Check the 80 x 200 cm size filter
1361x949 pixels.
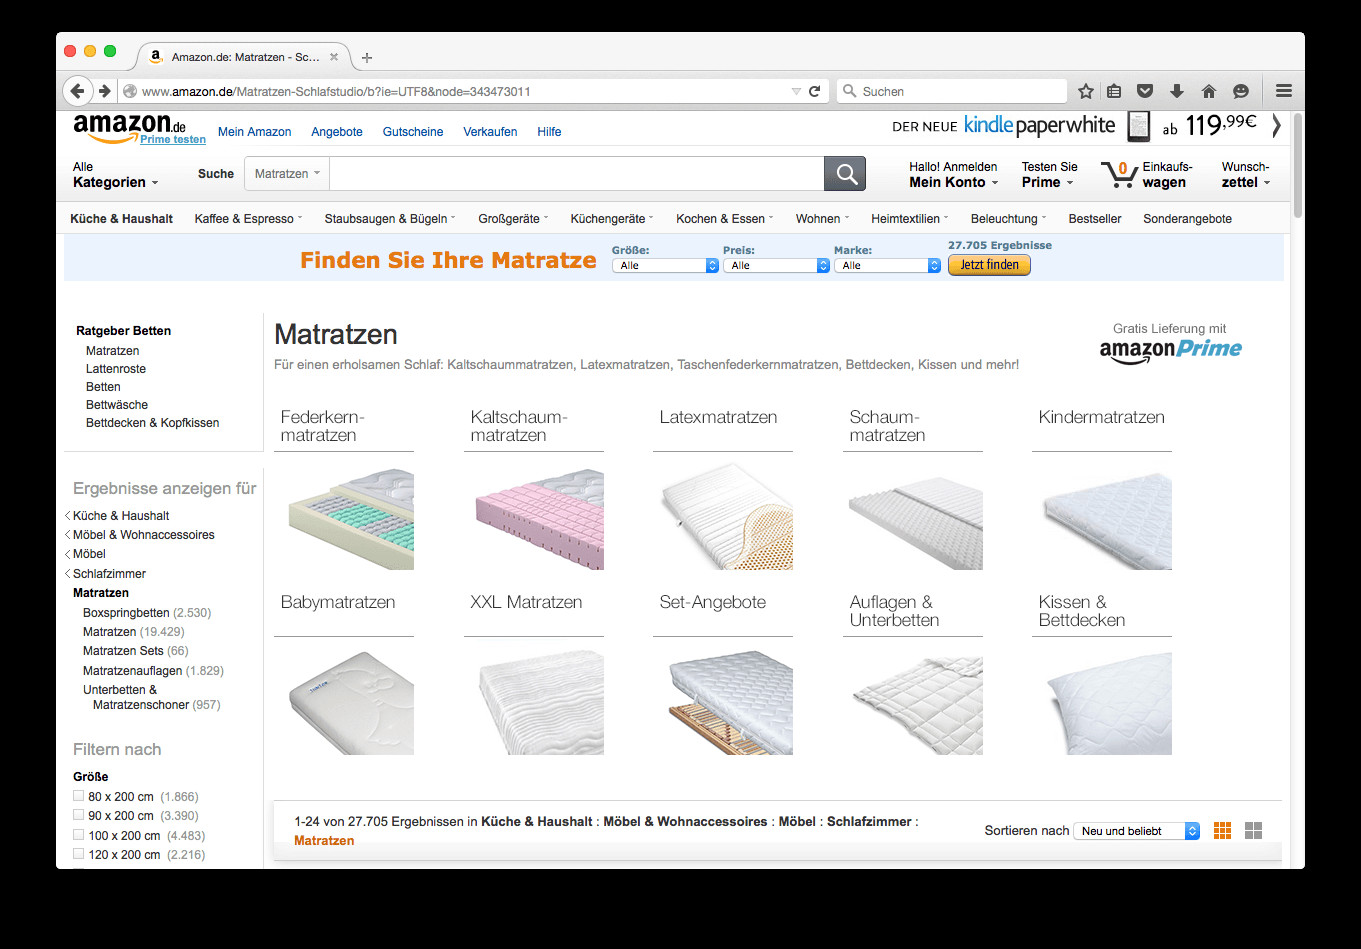pyautogui.click(x=78, y=796)
